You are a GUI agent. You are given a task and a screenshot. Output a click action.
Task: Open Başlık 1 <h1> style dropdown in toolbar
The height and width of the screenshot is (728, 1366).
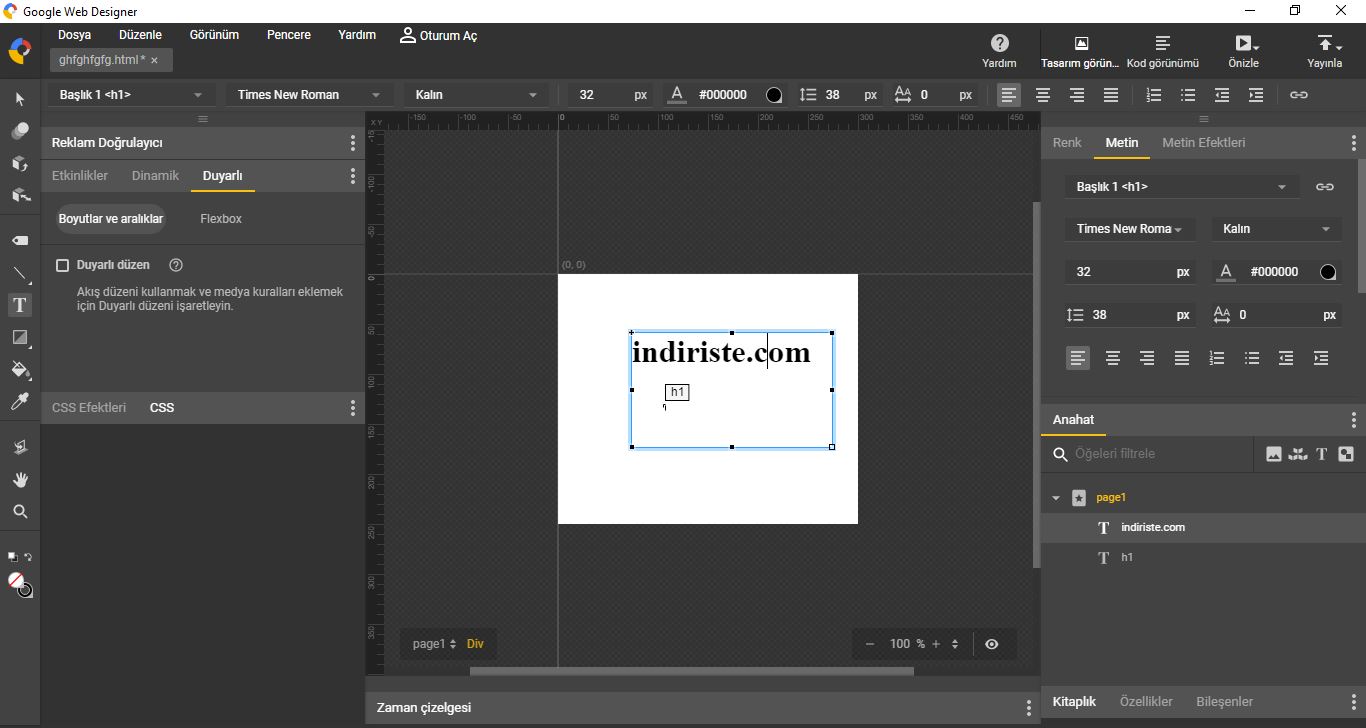point(131,95)
